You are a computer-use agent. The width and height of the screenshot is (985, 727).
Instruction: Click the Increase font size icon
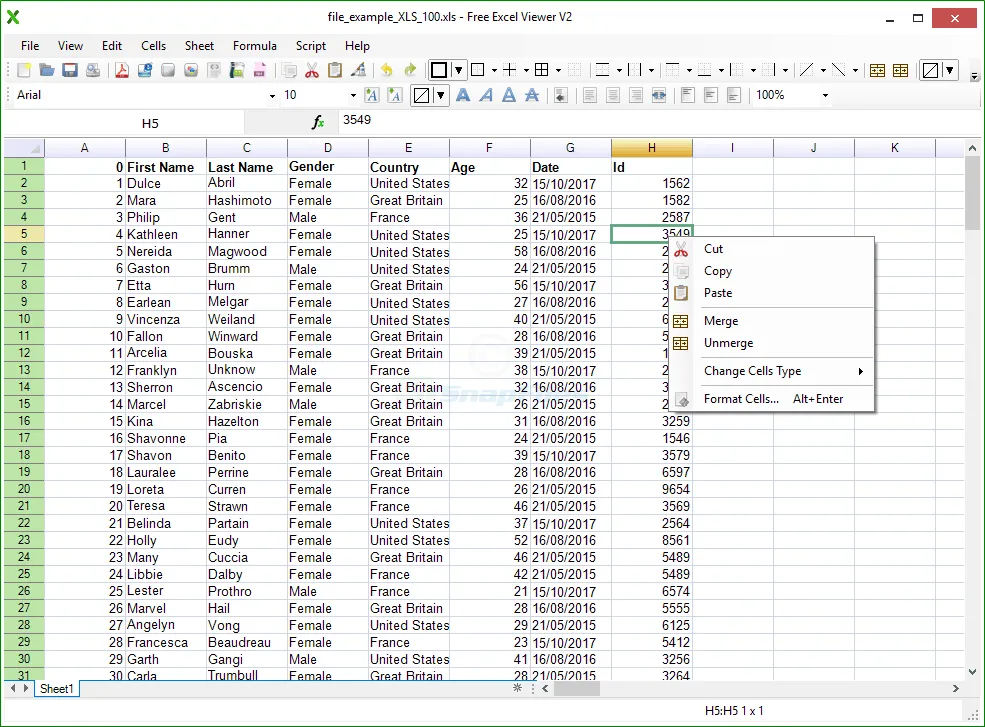(372, 95)
